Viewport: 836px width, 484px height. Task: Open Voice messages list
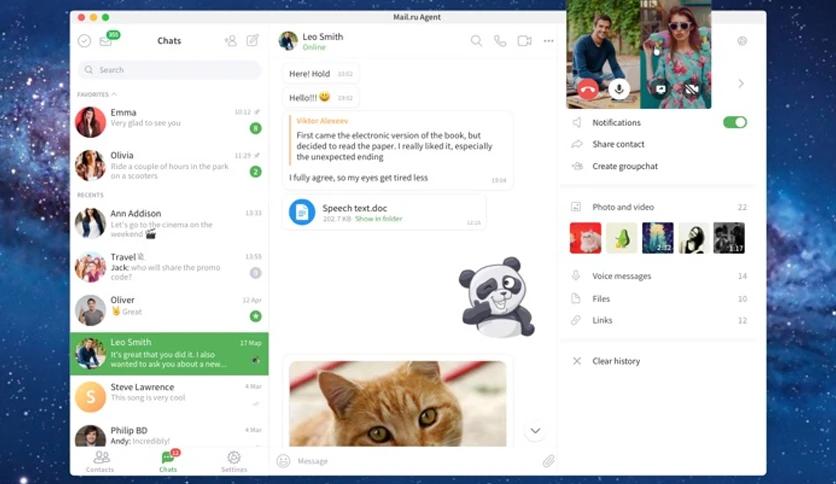tap(658, 276)
